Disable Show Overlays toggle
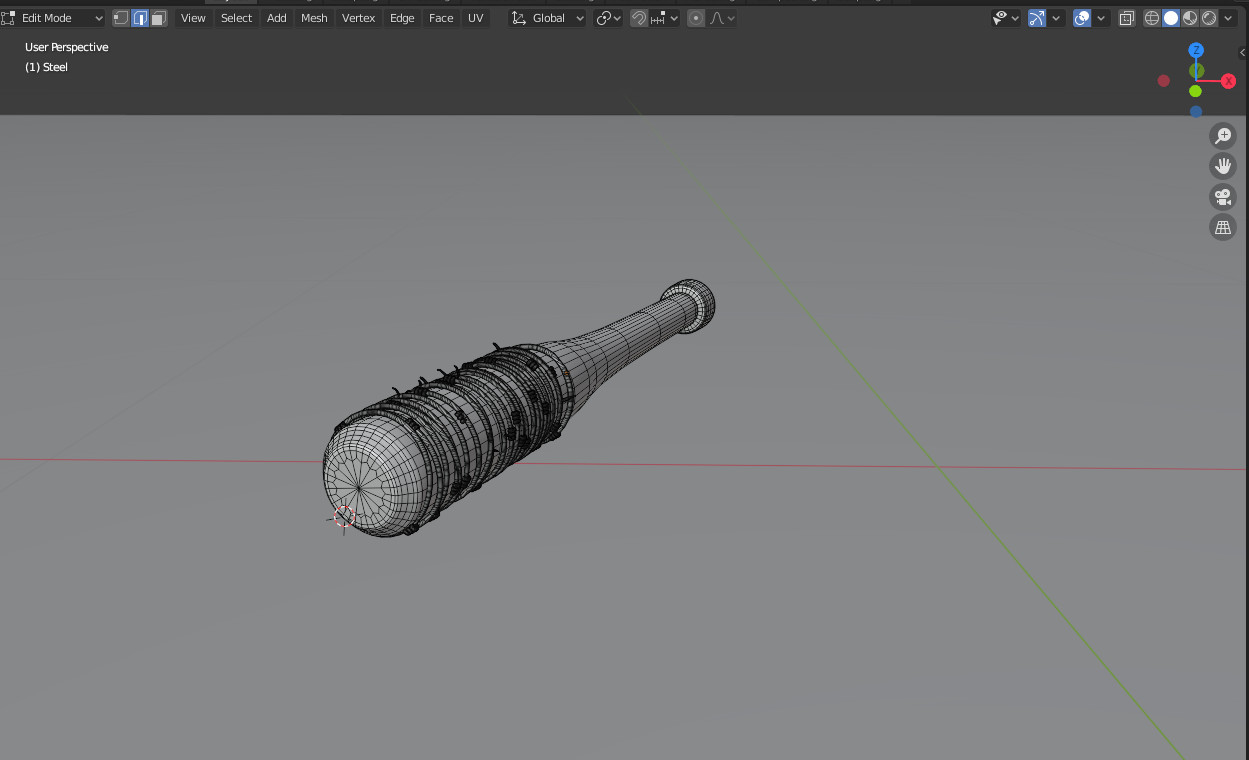Viewport: 1249px width, 760px height. pos(1081,17)
